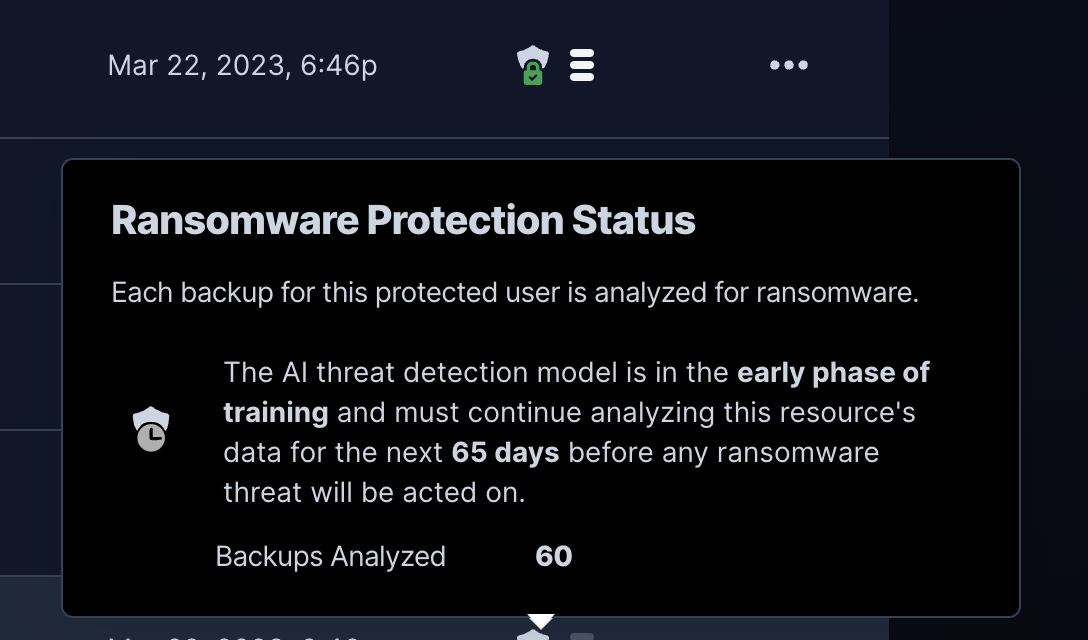Screen dimensions: 1088x640
Task: Click the "before any ransomware" phrase
Action: tap(724, 453)
